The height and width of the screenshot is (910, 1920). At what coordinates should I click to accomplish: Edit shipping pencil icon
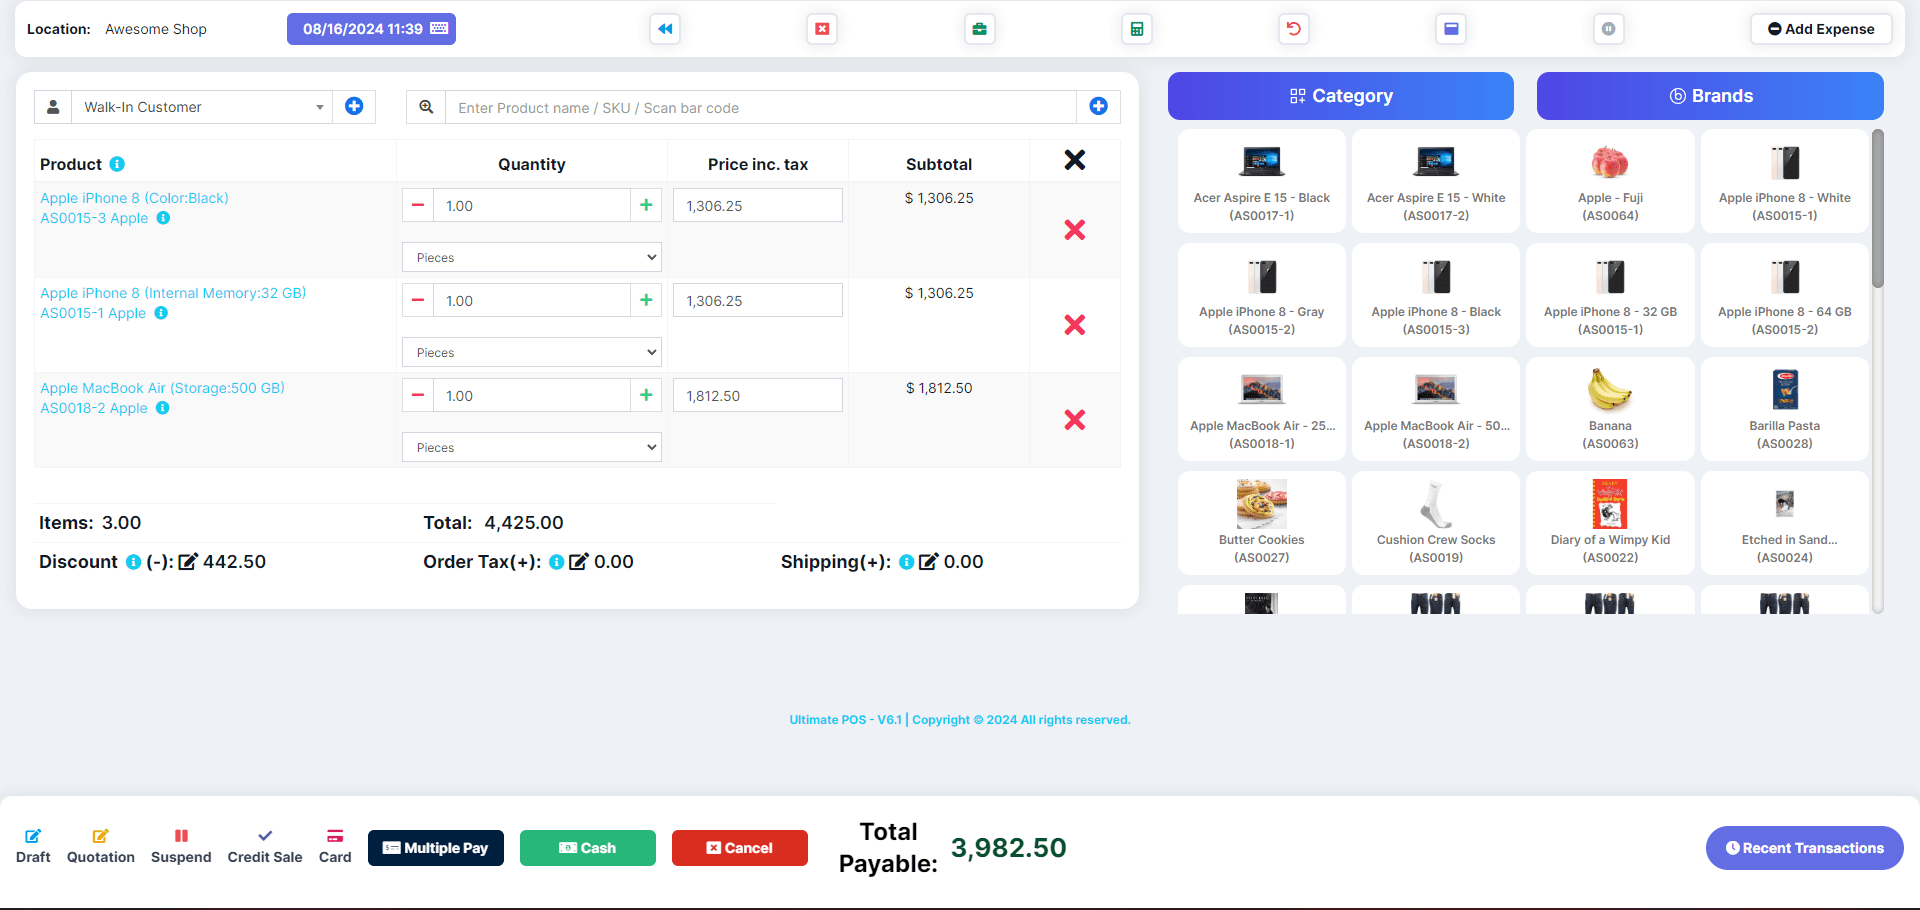(929, 562)
